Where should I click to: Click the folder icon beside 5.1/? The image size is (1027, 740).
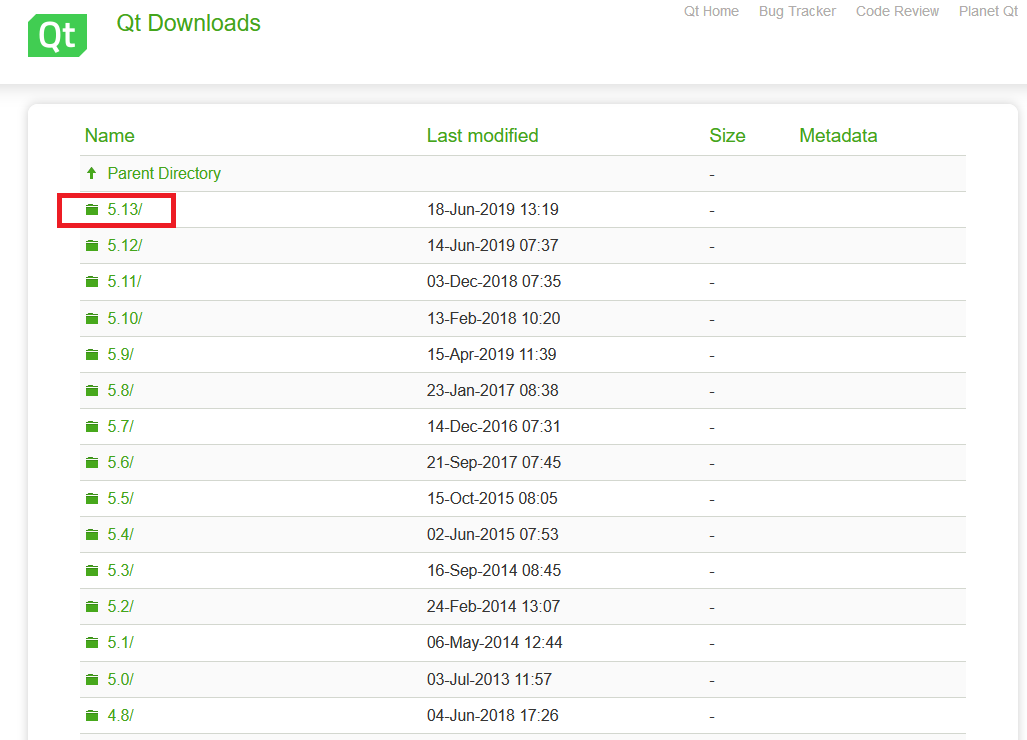tap(92, 642)
